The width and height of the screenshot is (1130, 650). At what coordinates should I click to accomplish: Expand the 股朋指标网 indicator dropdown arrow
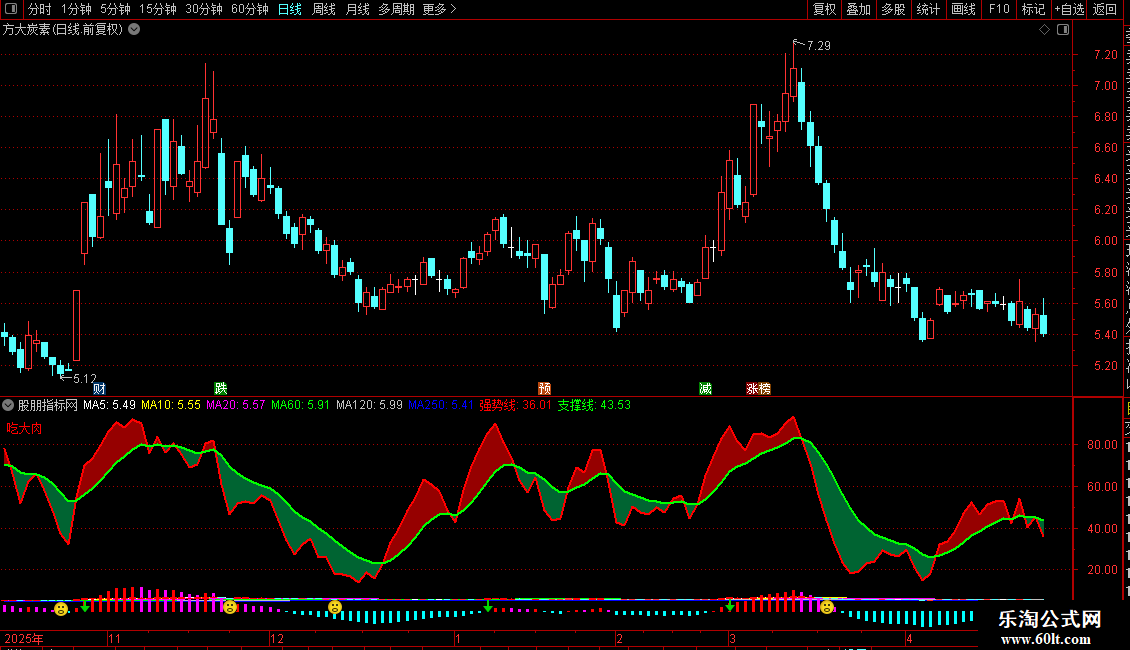pyautogui.click(x=8, y=405)
